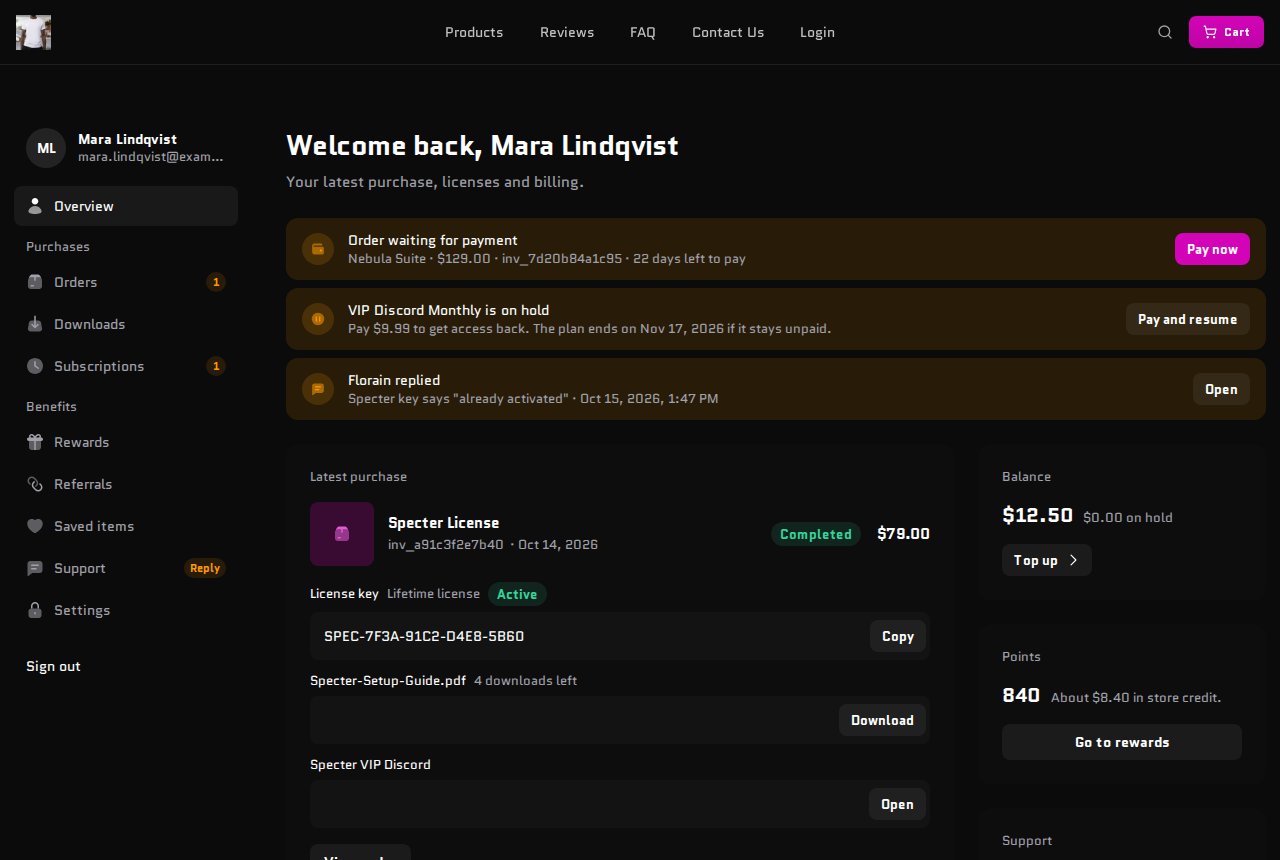Click the Downloads arrow icon in sidebar
The width and height of the screenshot is (1280, 860).
tap(35, 324)
